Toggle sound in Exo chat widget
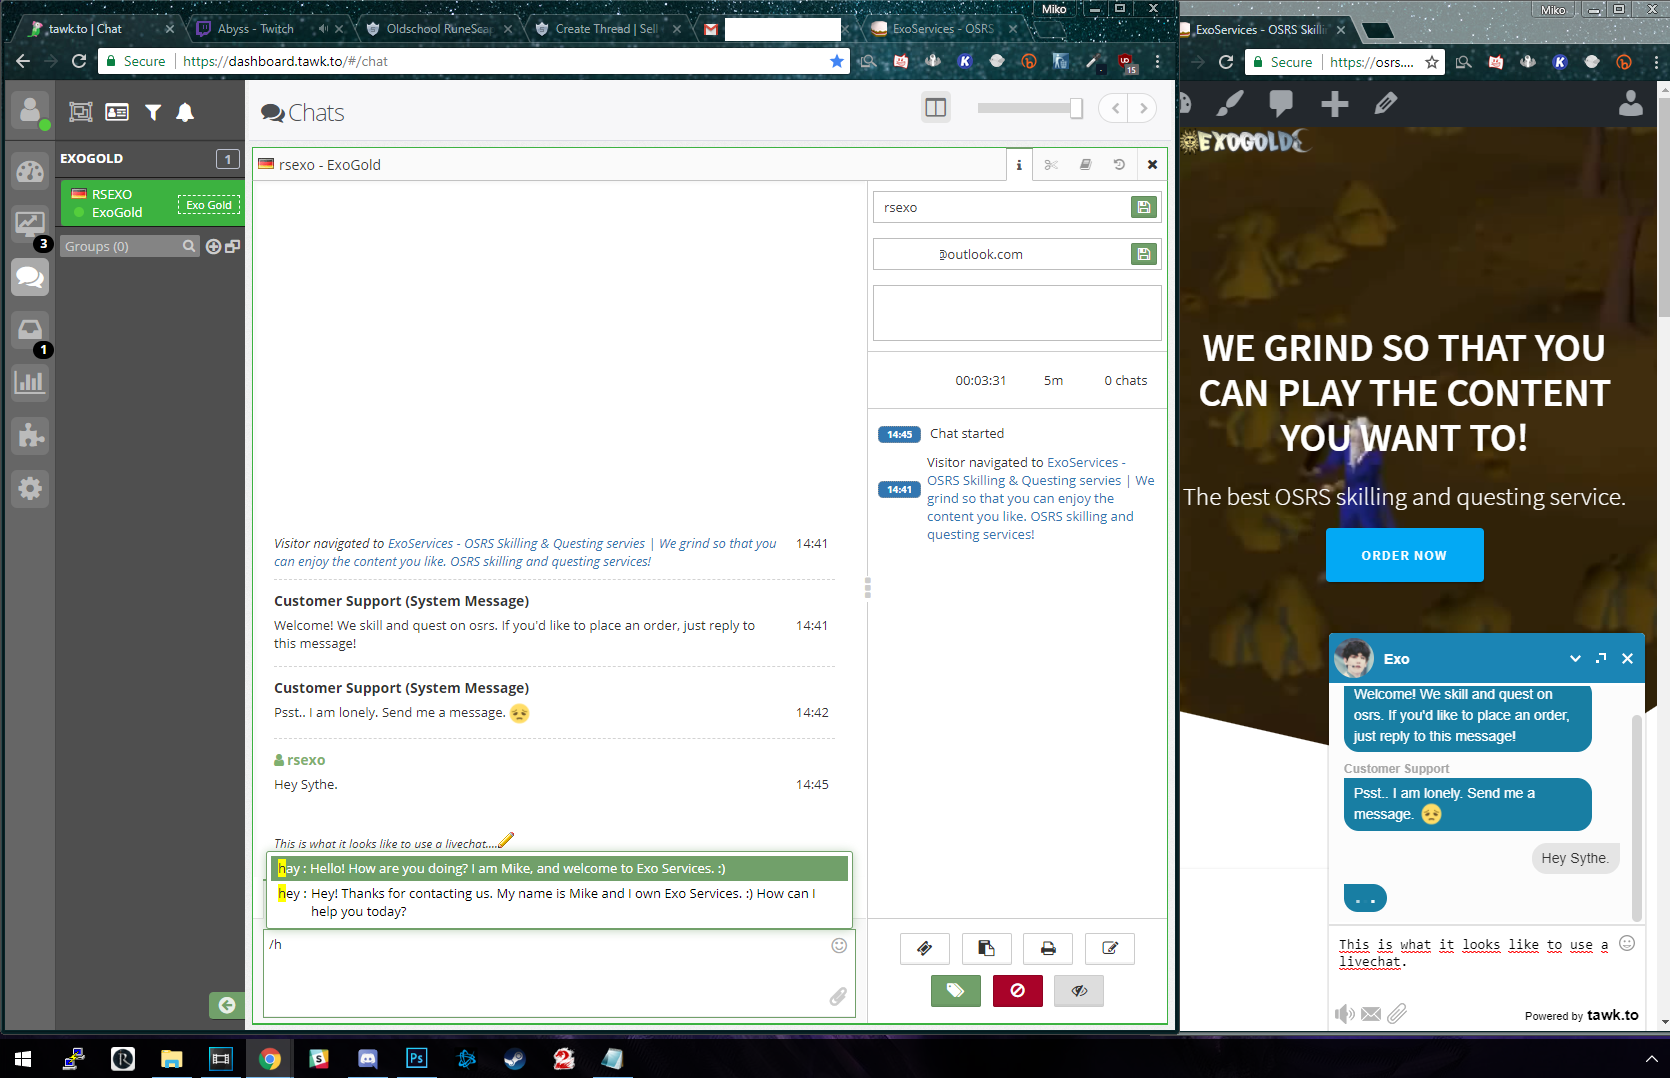 coord(1345,1014)
